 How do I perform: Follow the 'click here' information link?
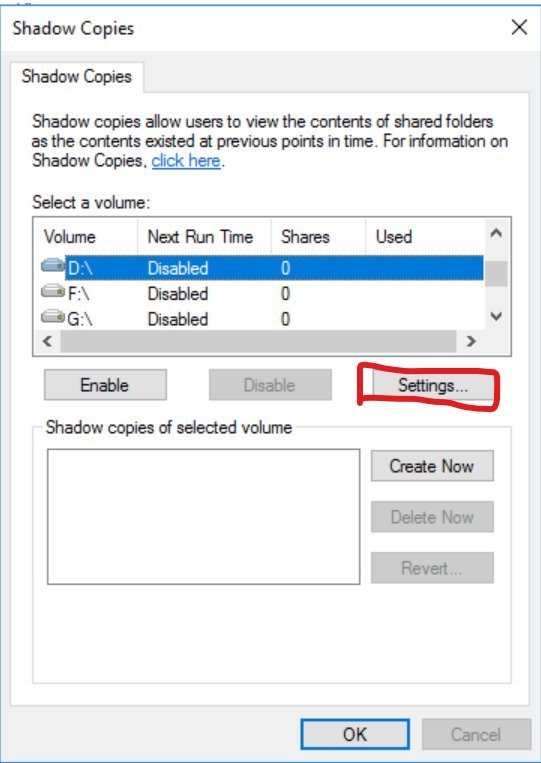pos(186,161)
